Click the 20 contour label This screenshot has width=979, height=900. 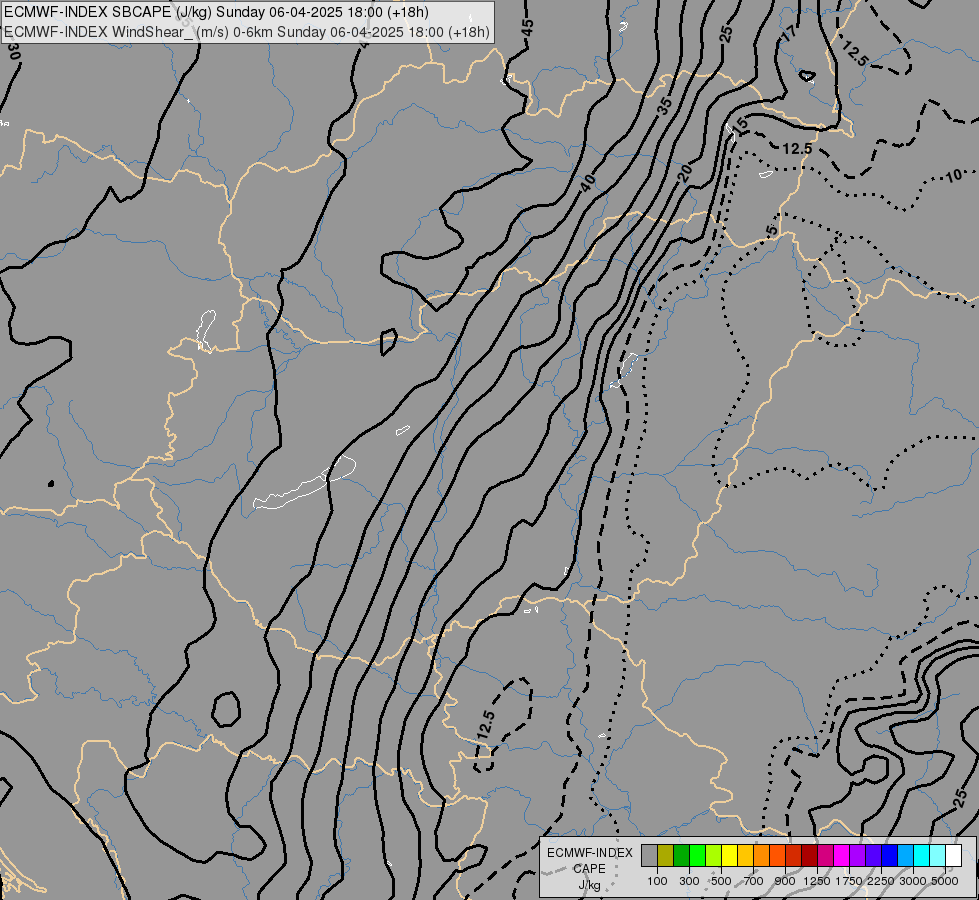coord(686,172)
